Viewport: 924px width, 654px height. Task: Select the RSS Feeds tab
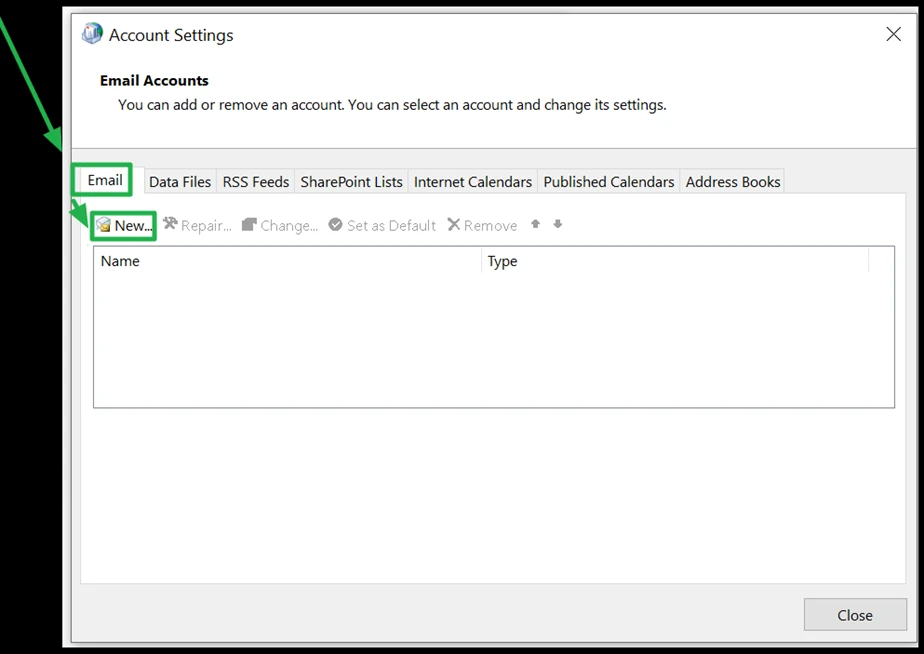pyautogui.click(x=256, y=182)
